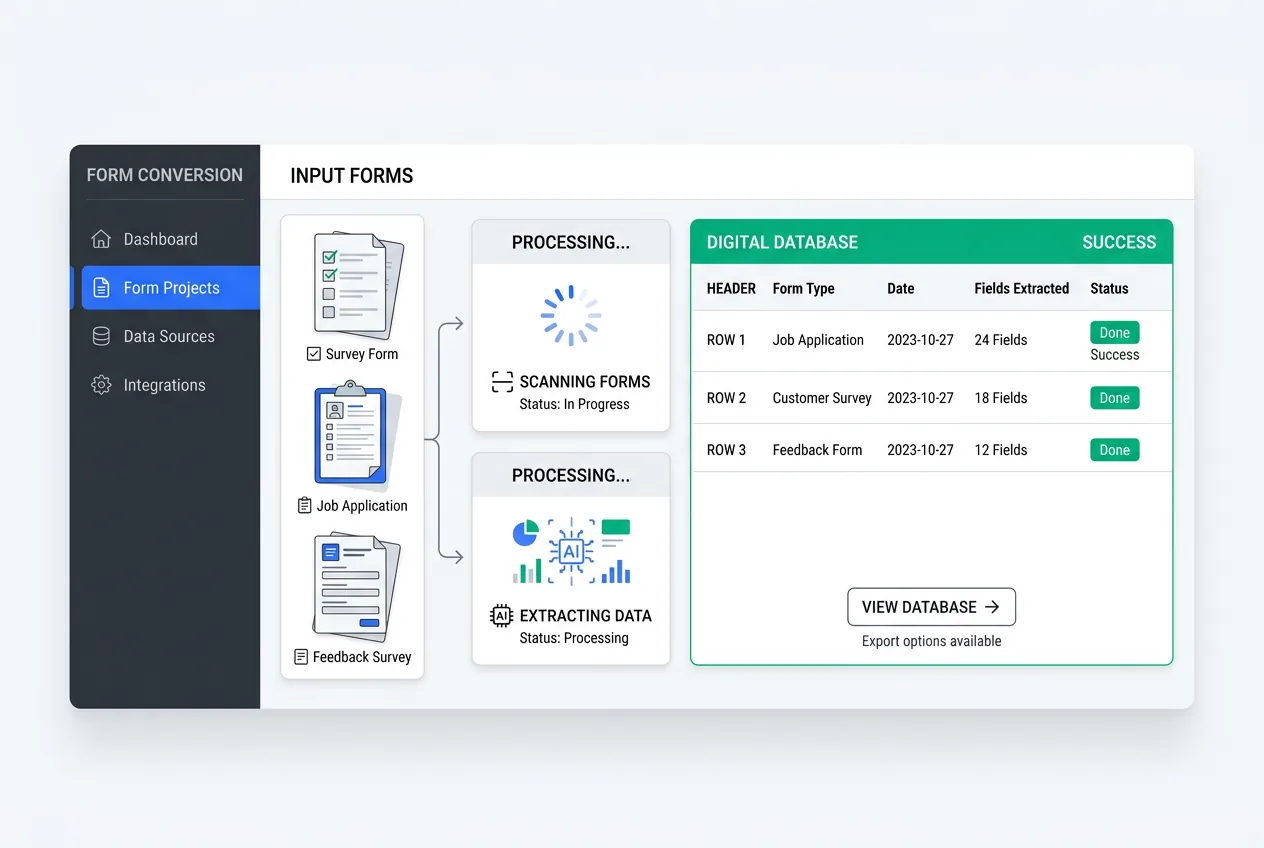Choose the Feedback Survey form thumbnail

click(x=355, y=587)
